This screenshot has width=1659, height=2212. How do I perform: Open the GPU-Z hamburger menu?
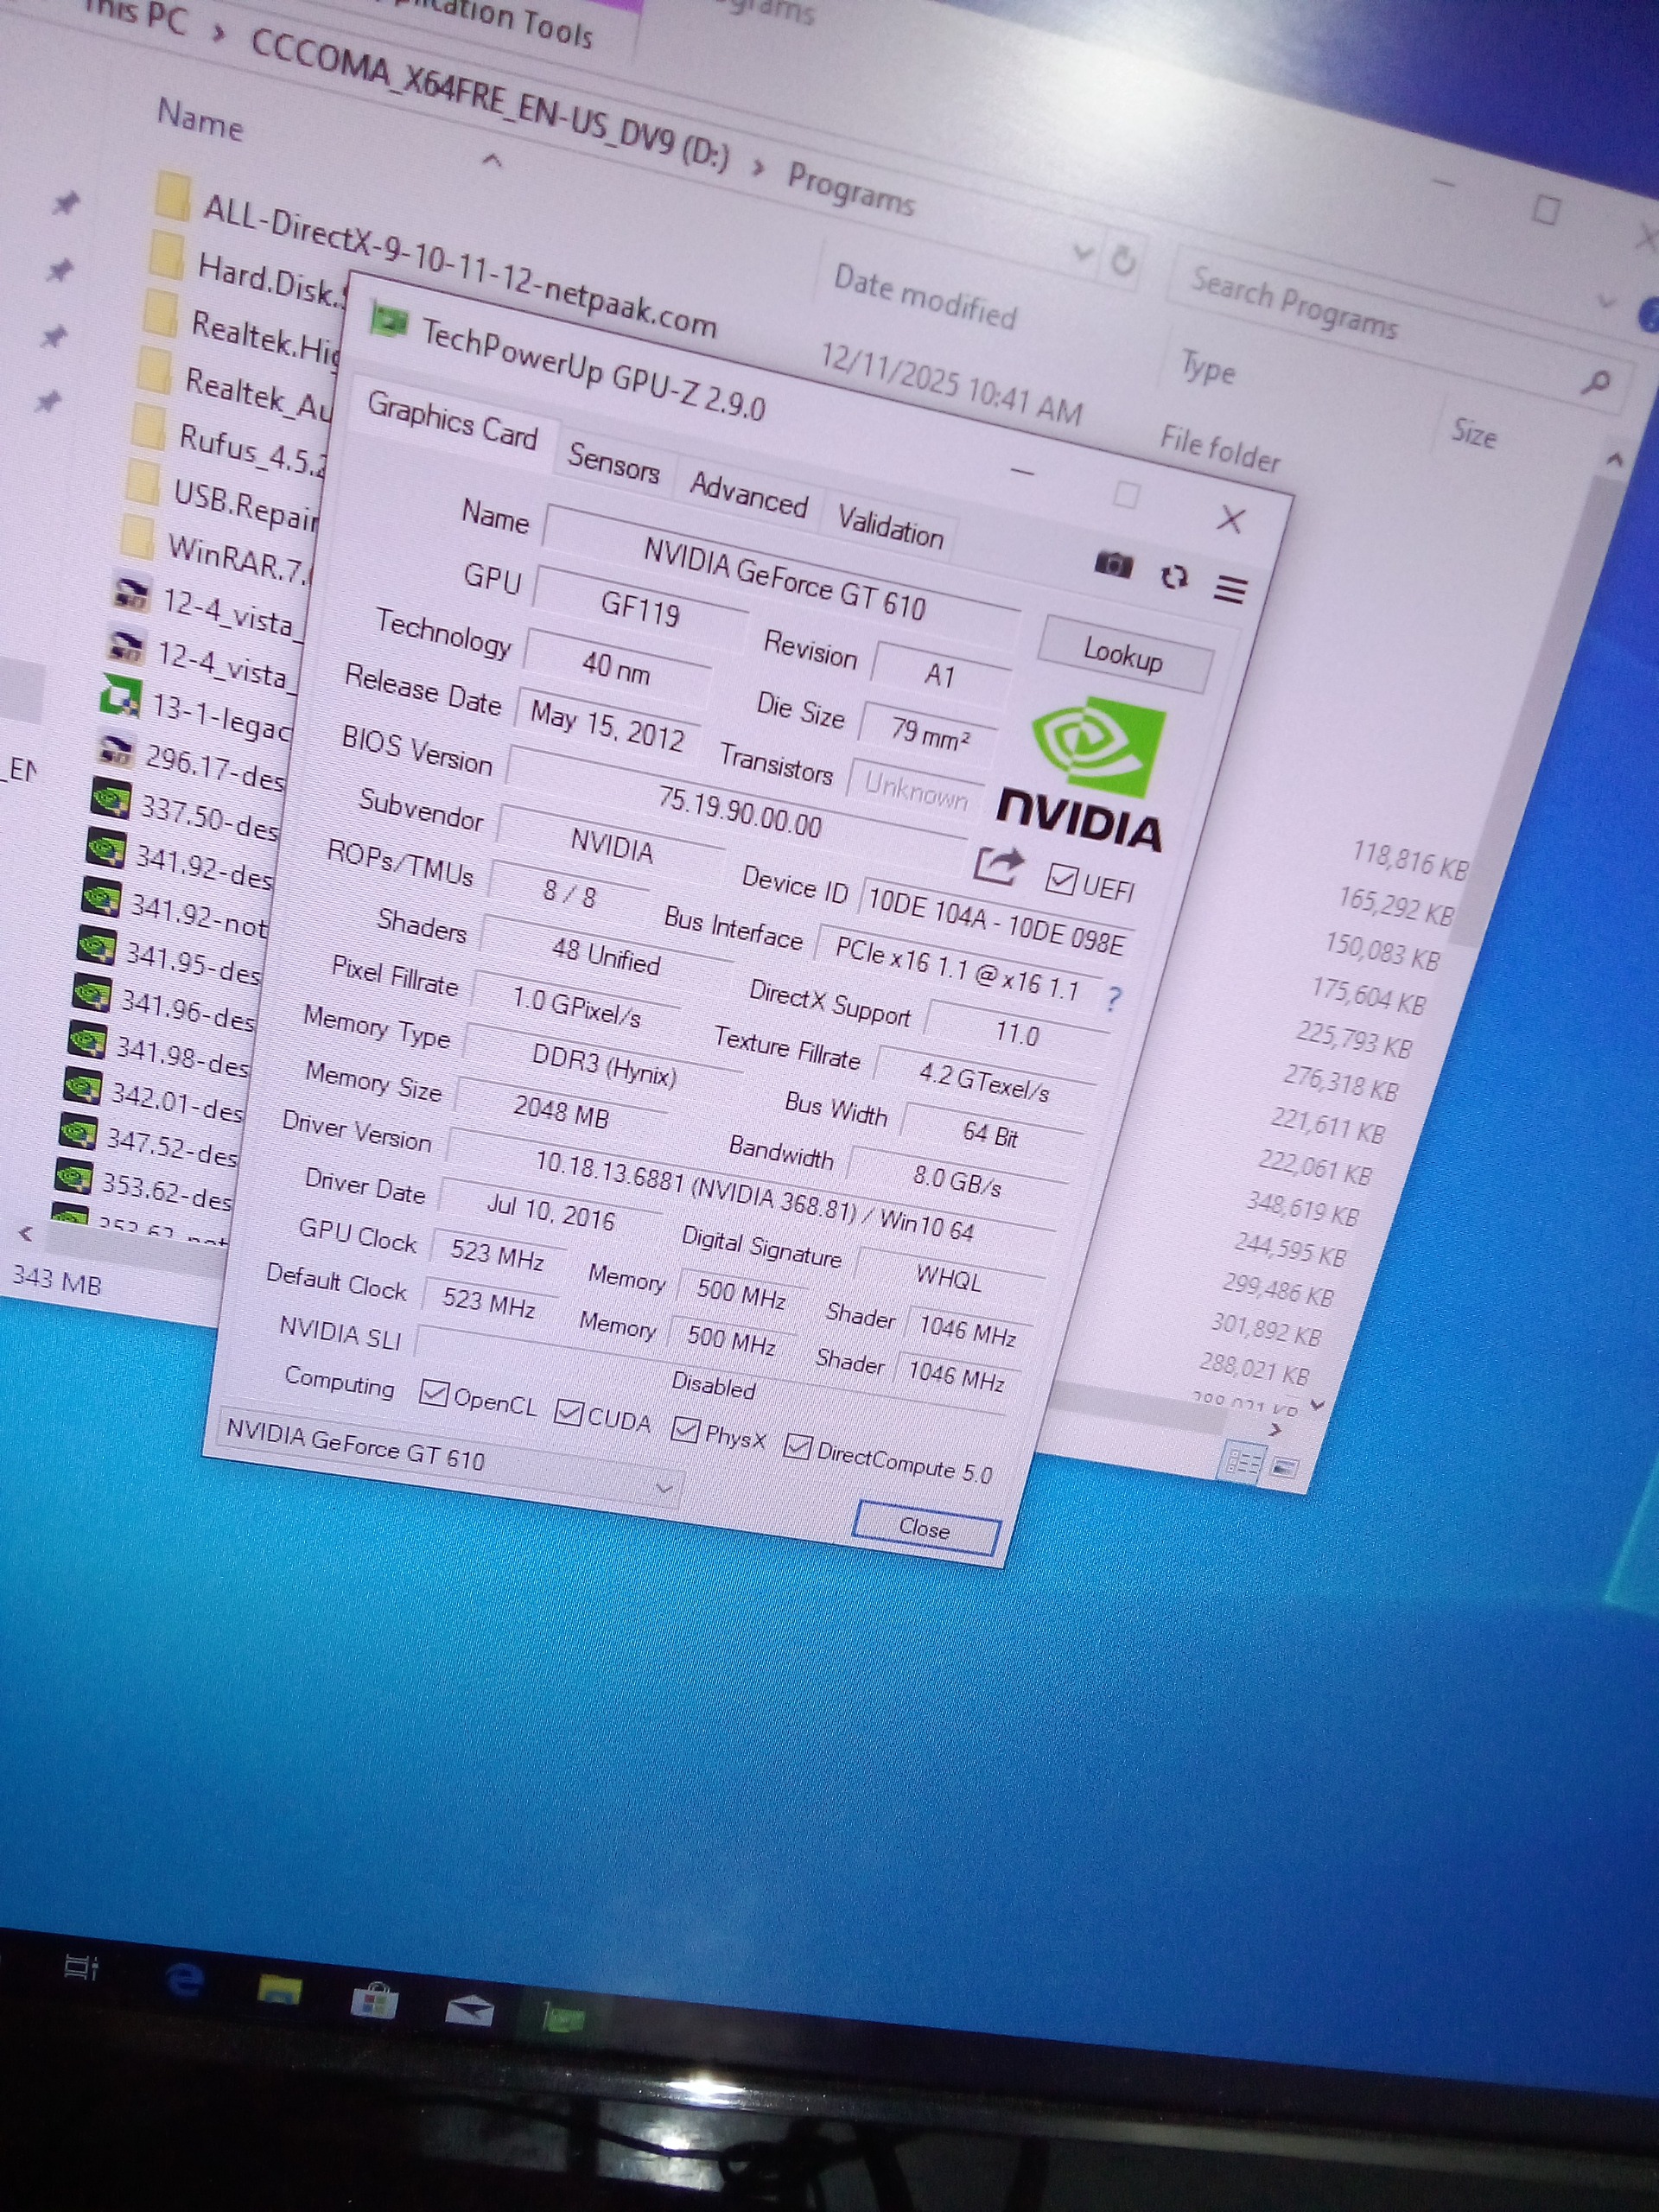coord(1230,589)
